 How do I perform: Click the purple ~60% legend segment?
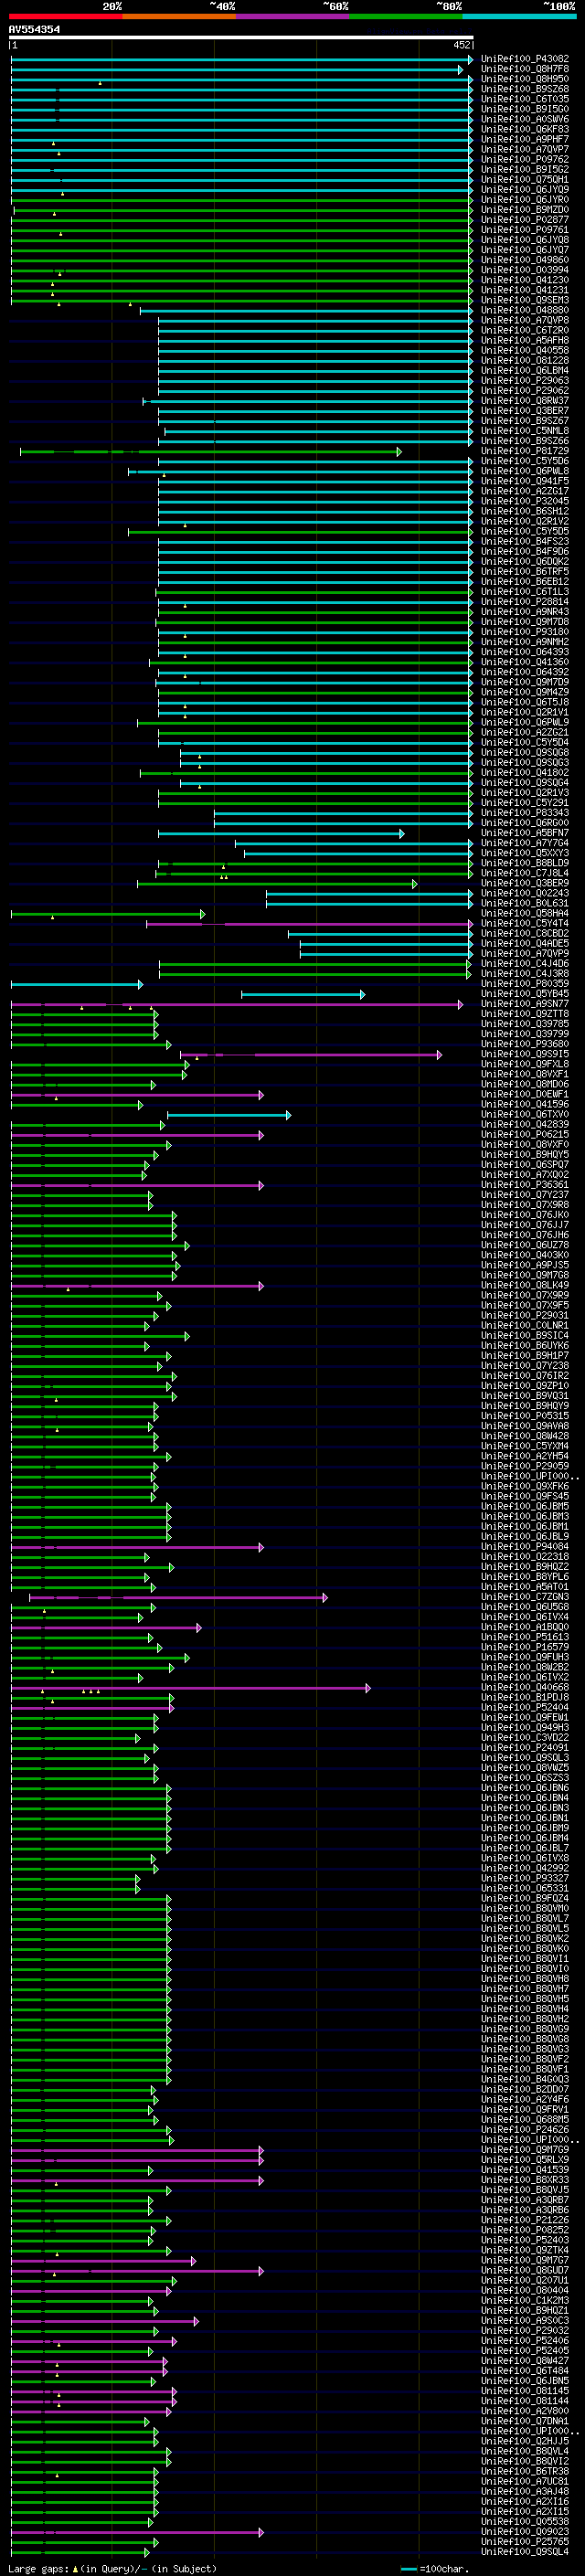click(293, 16)
